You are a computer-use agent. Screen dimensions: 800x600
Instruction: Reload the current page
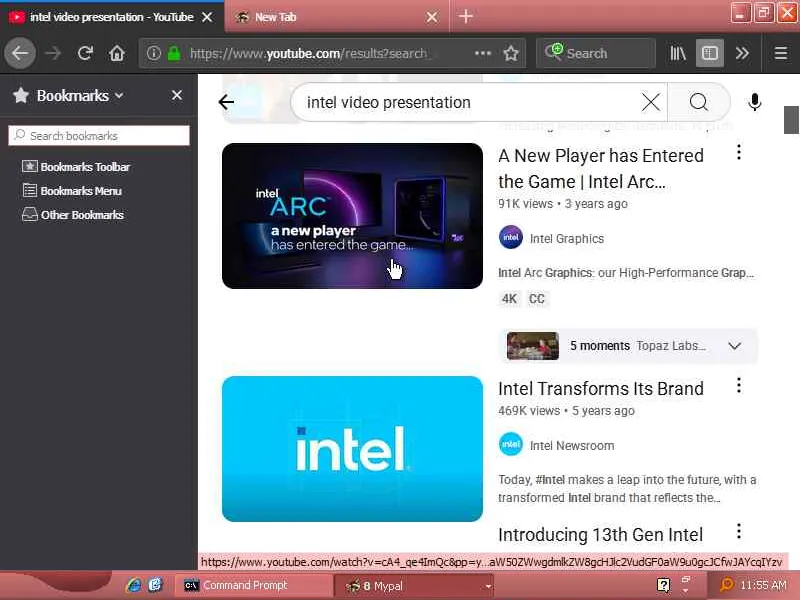(x=85, y=53)
